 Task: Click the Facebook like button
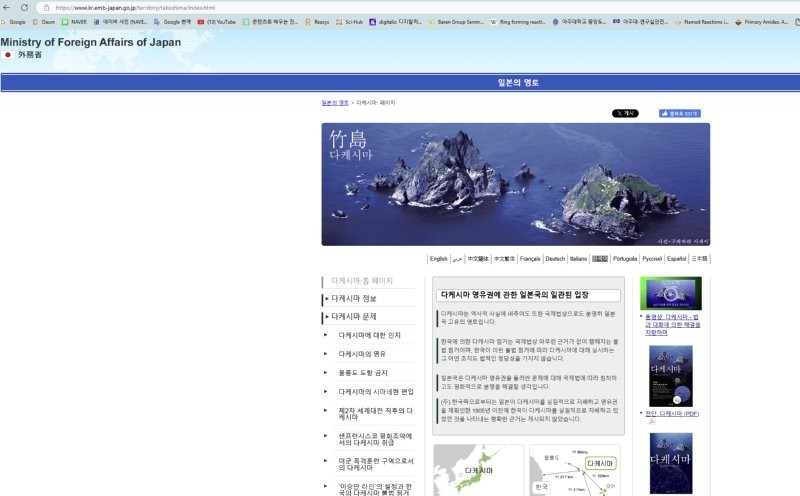(679, 114)
